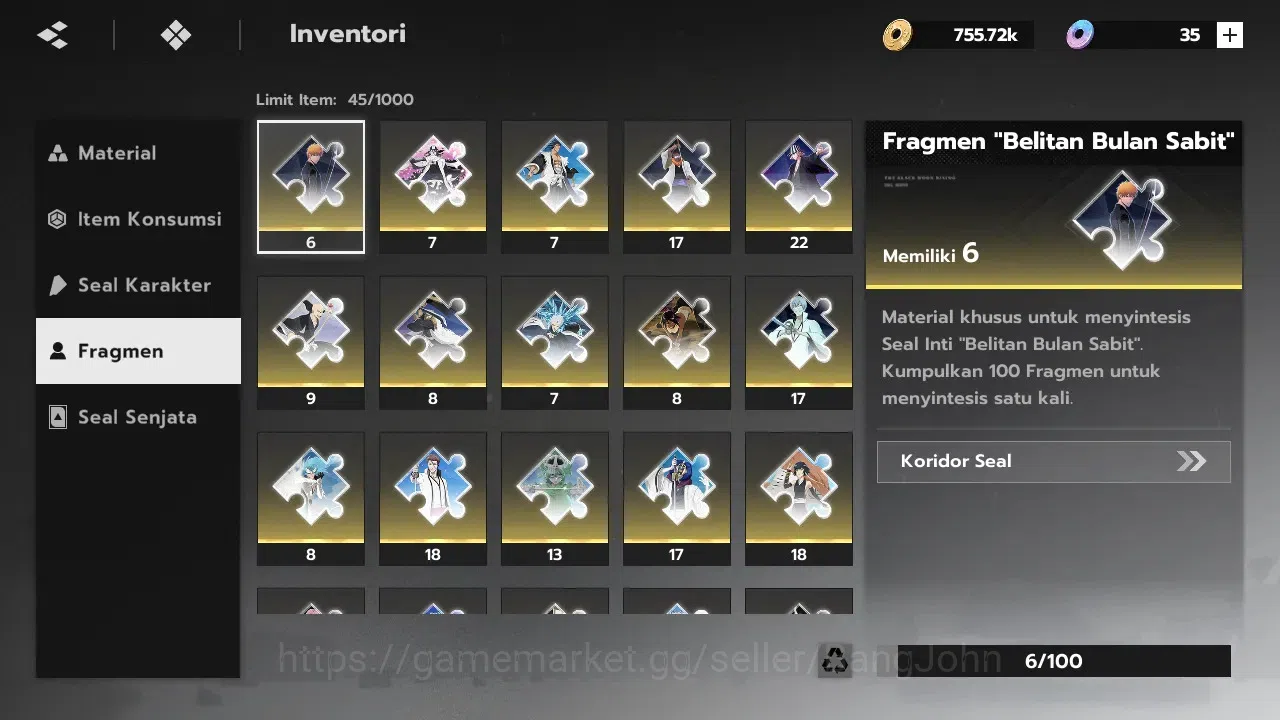This screenshot has height=720, width=1280.
Task: Pick the fragment tile with quantity 13
Action: [555, 499]
